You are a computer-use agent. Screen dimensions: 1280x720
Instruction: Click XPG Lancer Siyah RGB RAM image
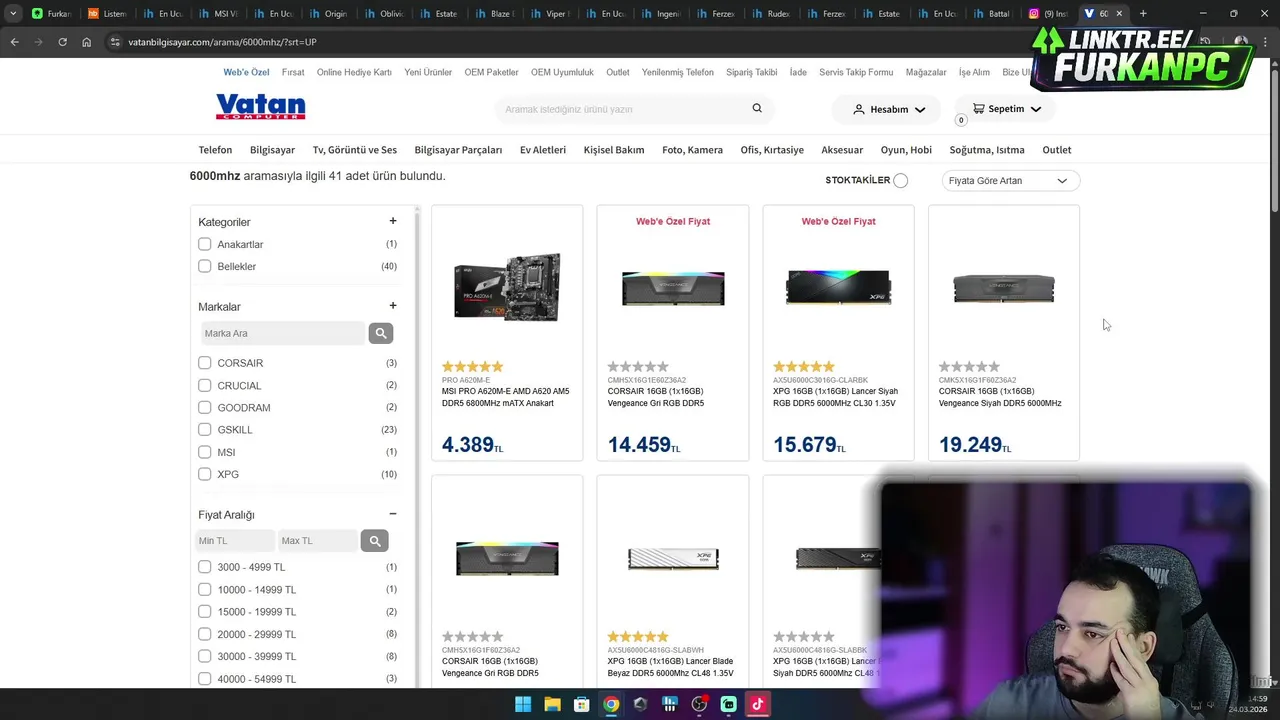tap(838, 288)
